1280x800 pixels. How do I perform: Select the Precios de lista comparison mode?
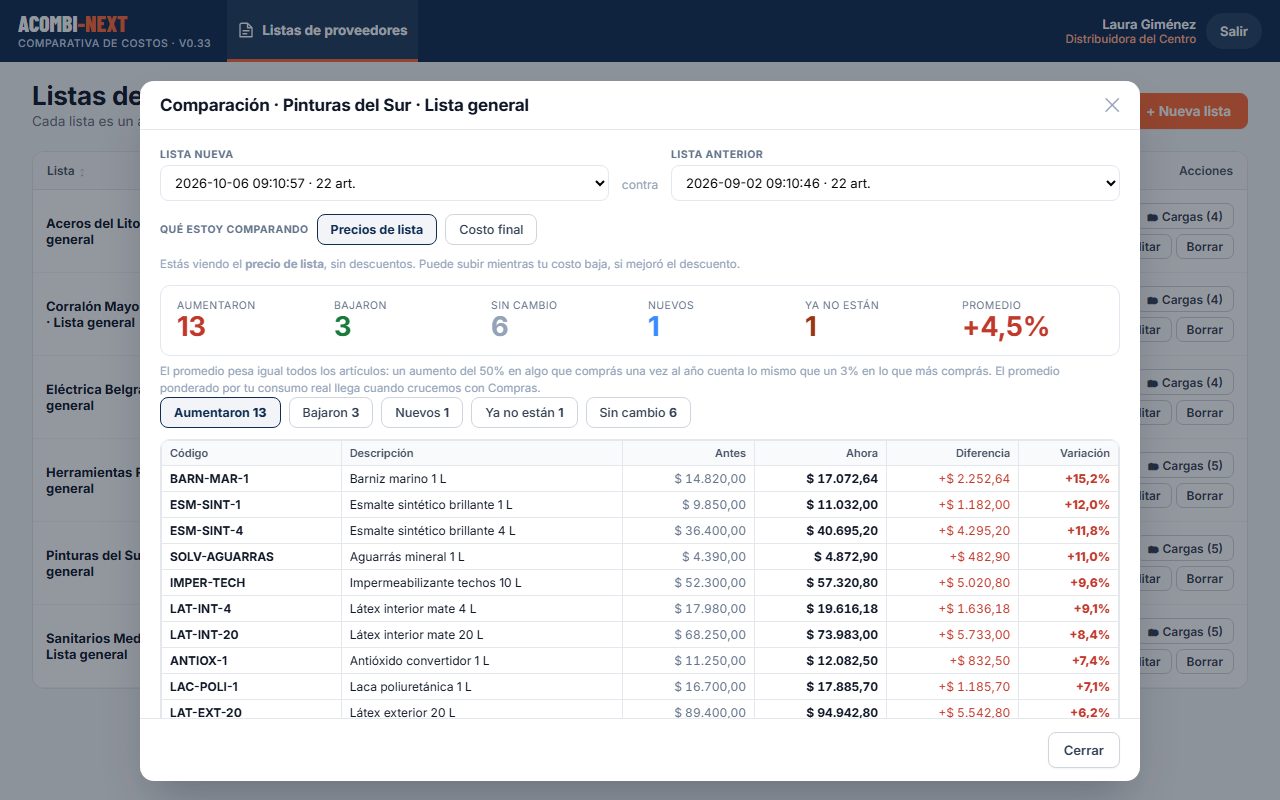click(x=377, y=229)
